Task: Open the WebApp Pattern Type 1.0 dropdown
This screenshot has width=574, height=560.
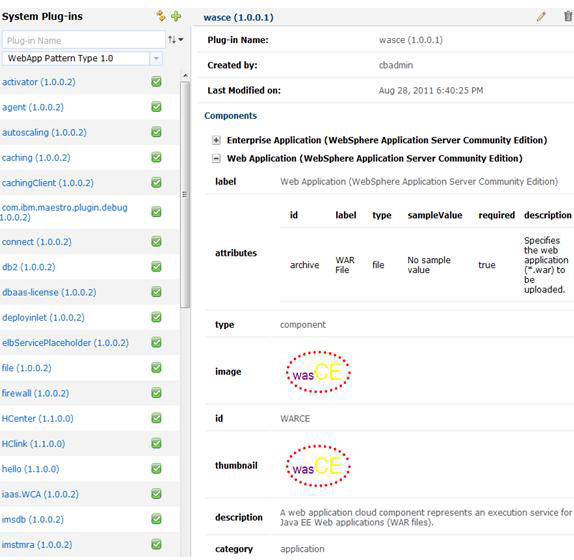Action: [156, 58]
